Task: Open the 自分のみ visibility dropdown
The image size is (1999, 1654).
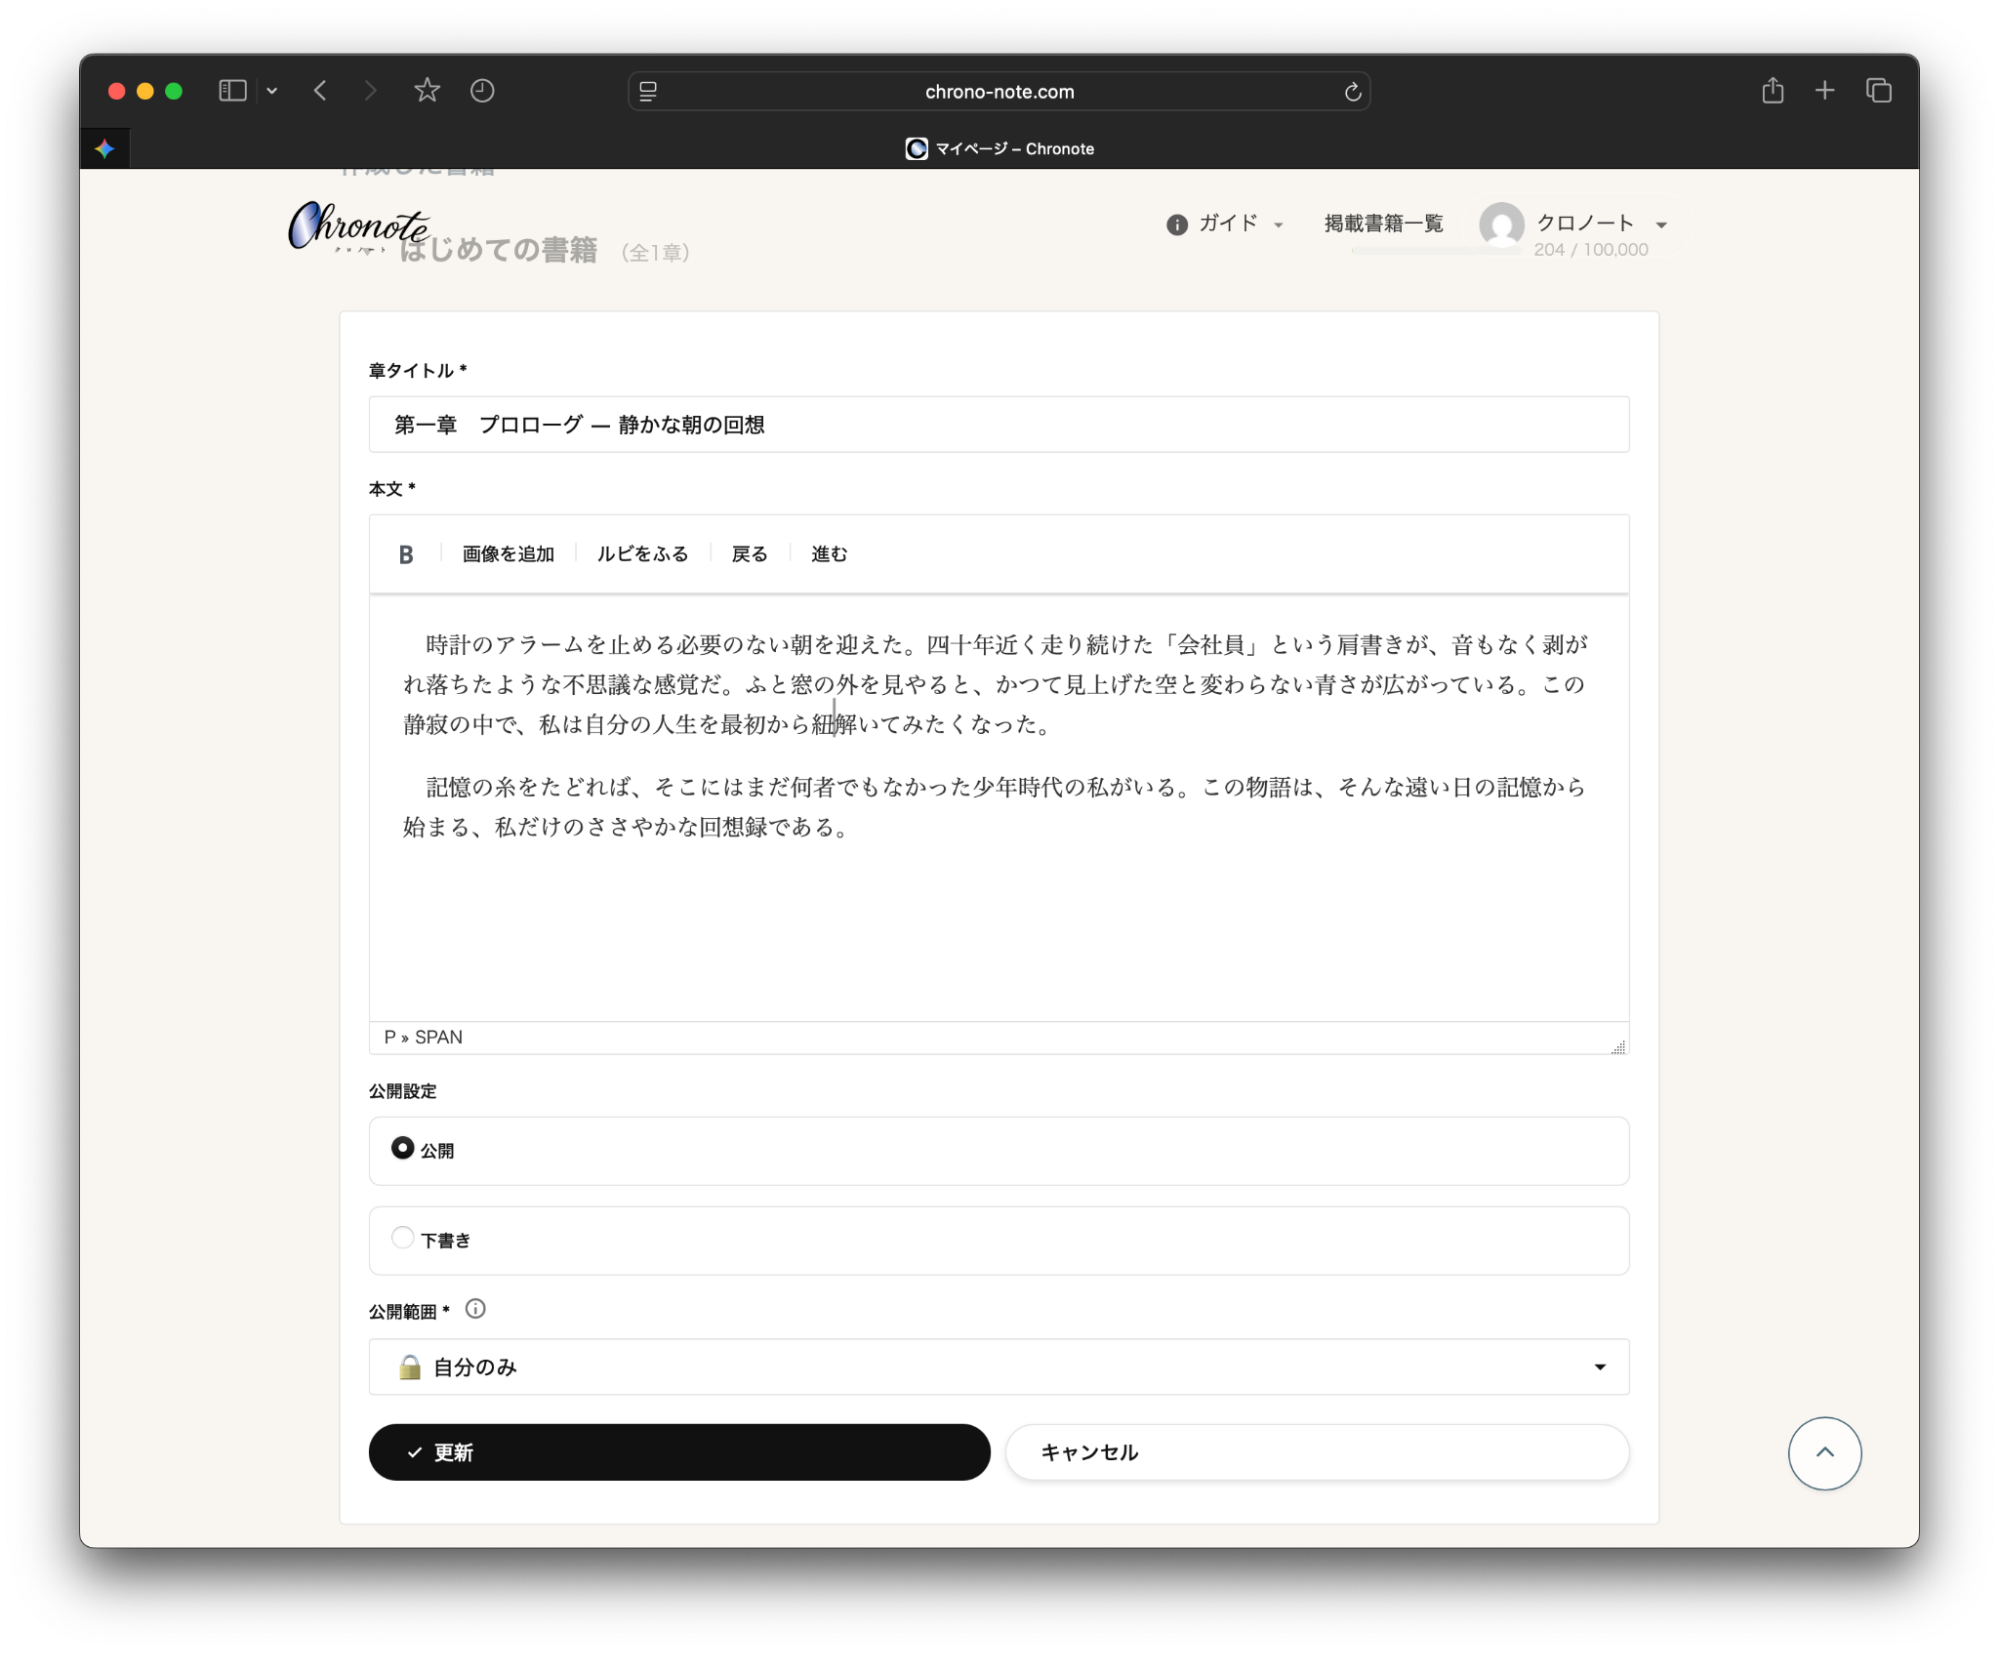Action: (x=998, y=1367)
